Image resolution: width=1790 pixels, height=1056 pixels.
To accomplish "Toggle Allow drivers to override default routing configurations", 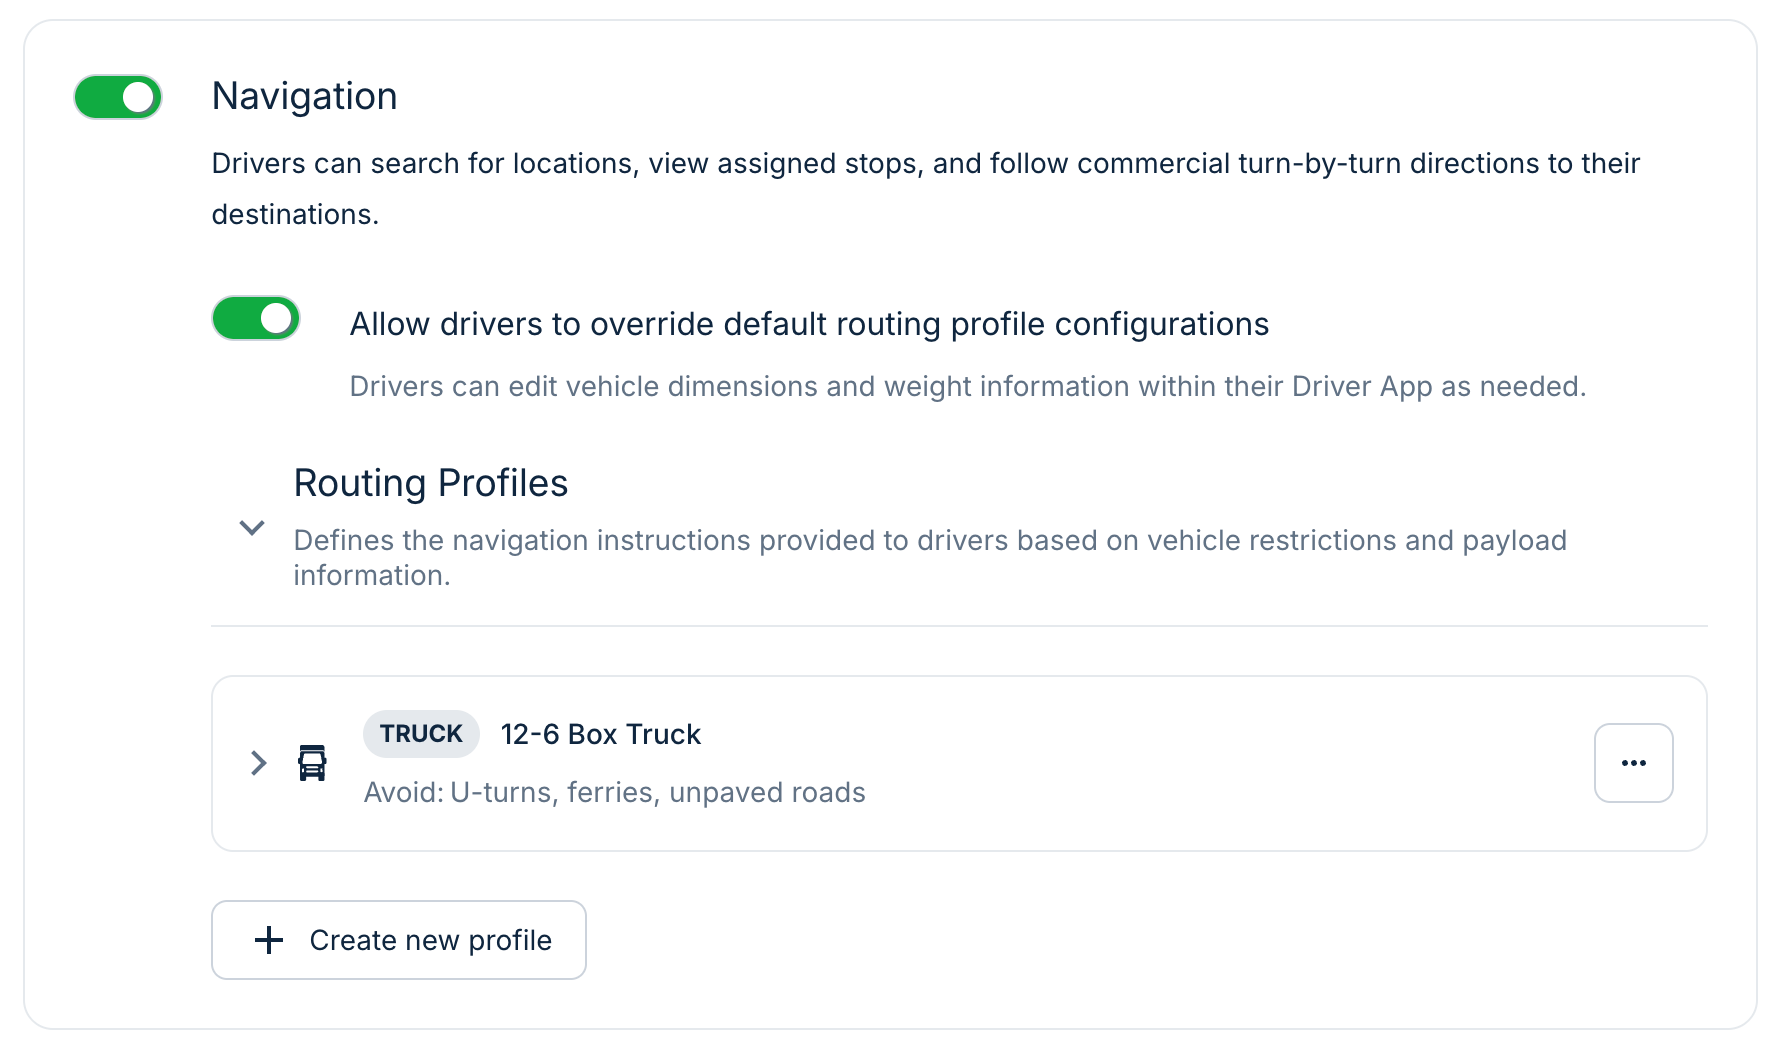I will point(255,318).
